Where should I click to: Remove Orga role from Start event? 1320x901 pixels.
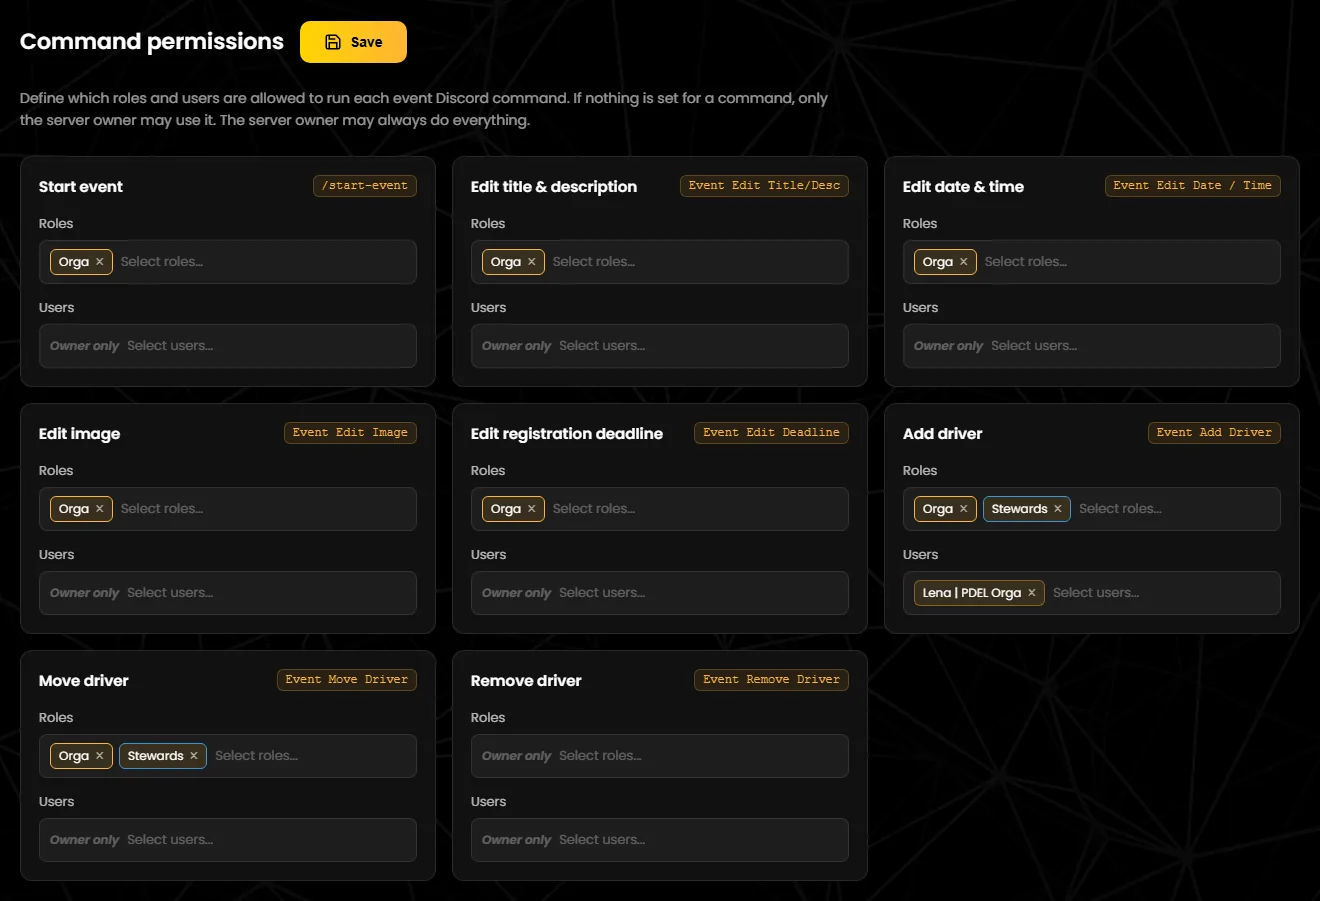pos(99,262)
